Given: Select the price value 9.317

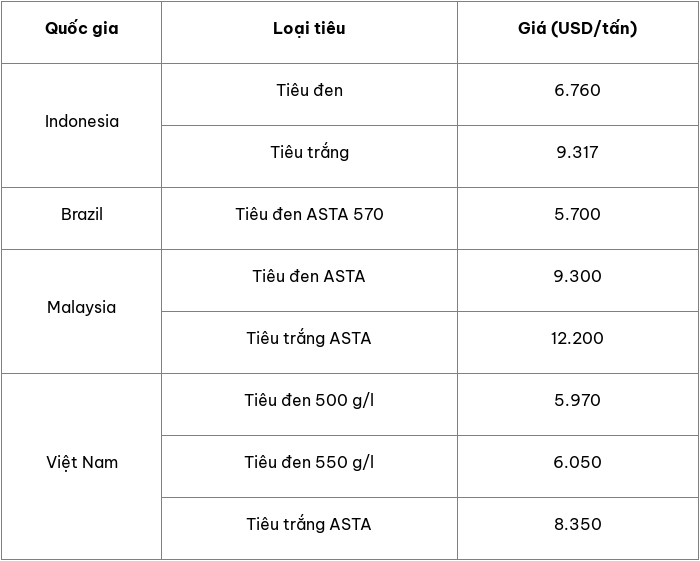Looking at the screenshot, I should click(577, 152).
